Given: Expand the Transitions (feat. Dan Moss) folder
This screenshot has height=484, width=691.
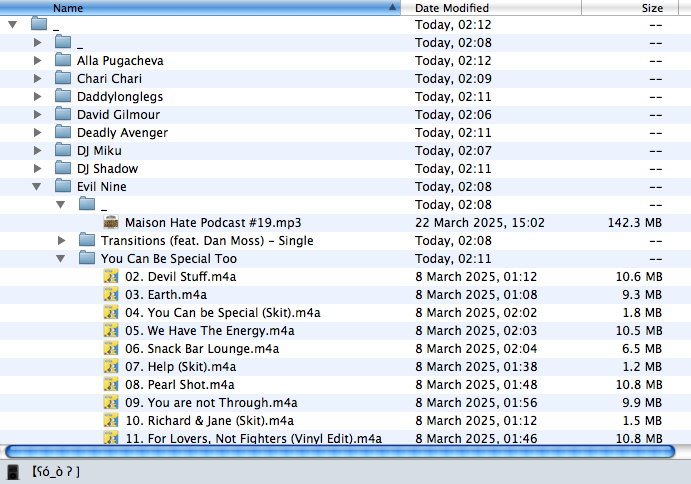Looking at the screenshot, I should 61,241.
